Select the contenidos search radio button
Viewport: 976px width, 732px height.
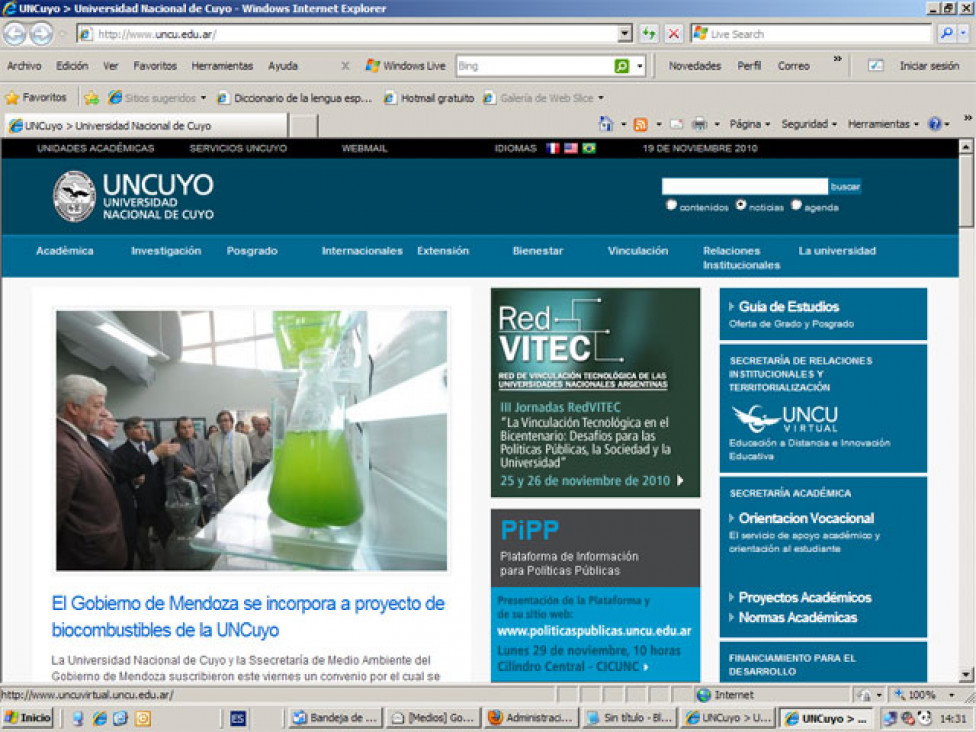coord(671,205)
